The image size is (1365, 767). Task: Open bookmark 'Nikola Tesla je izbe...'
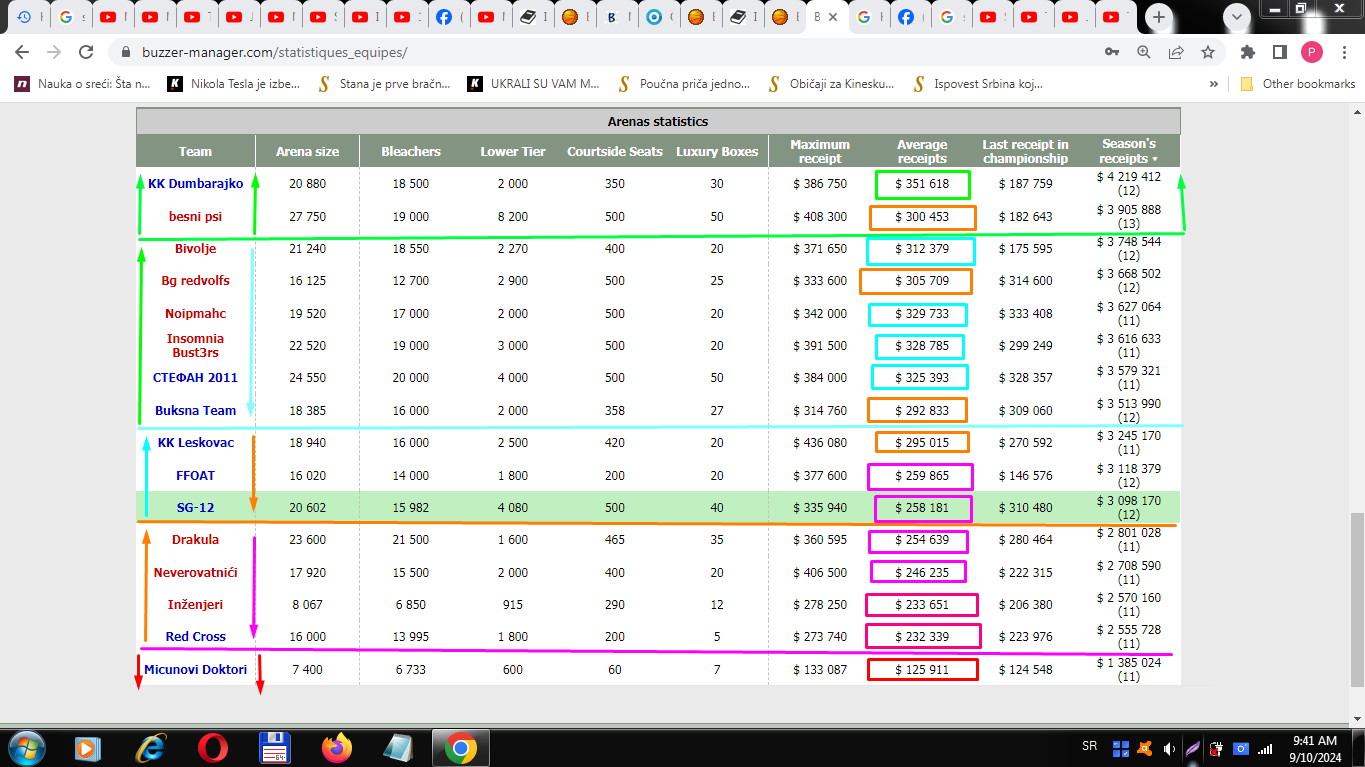[234, 84]
